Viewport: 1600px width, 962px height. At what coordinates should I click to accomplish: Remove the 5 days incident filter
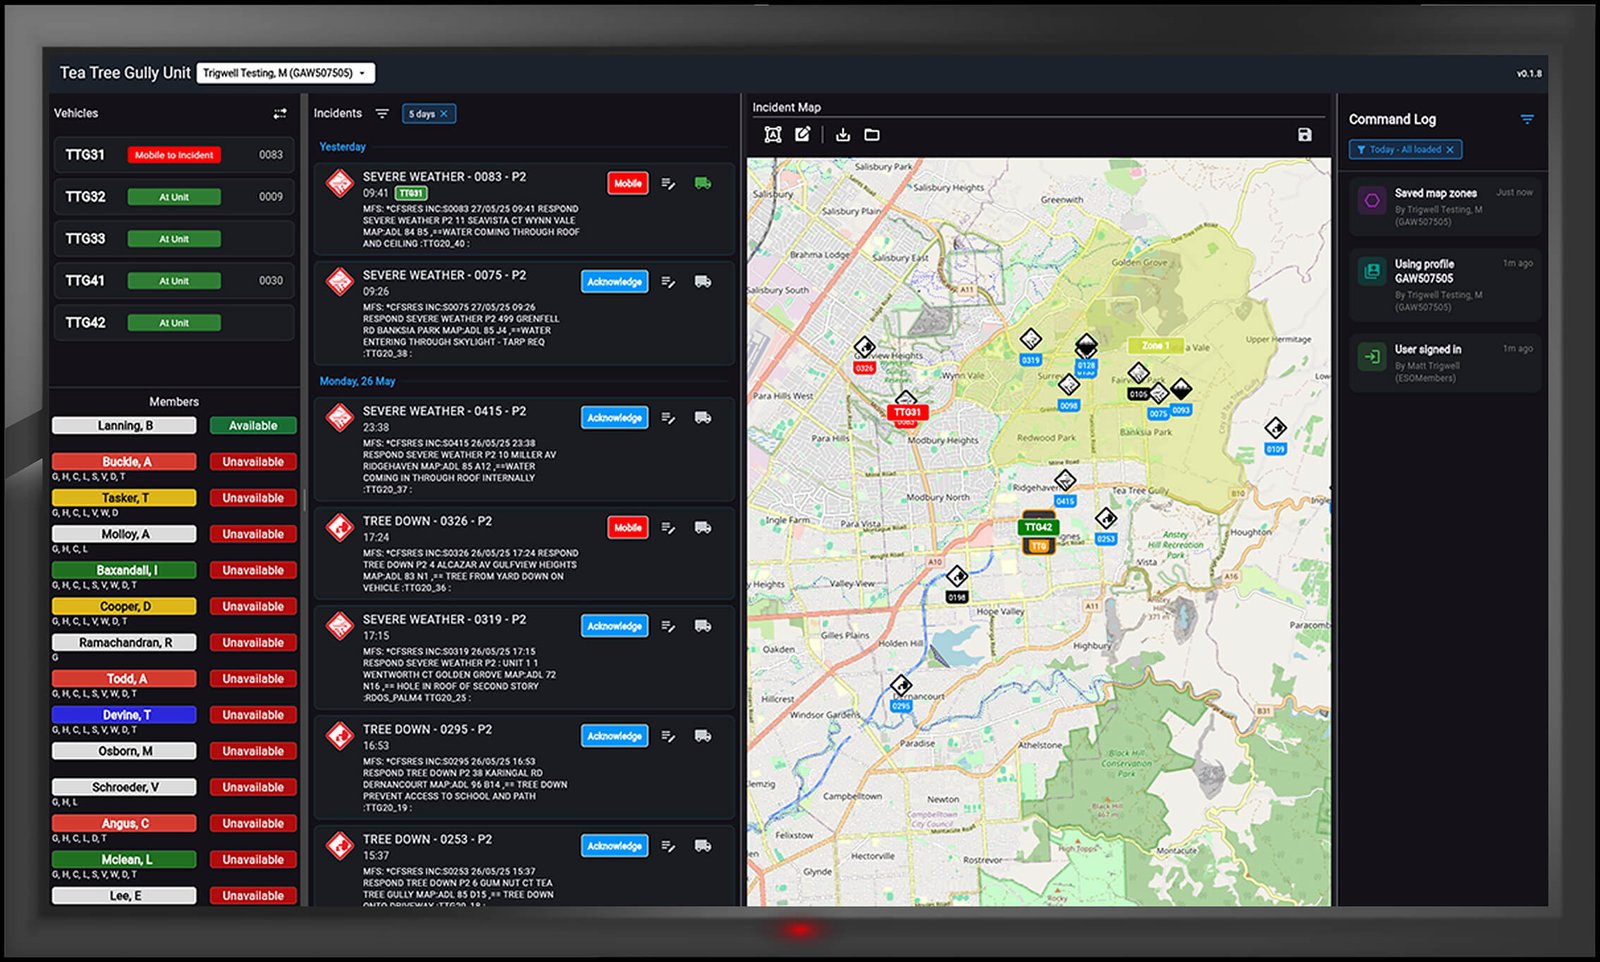[446, 113]
